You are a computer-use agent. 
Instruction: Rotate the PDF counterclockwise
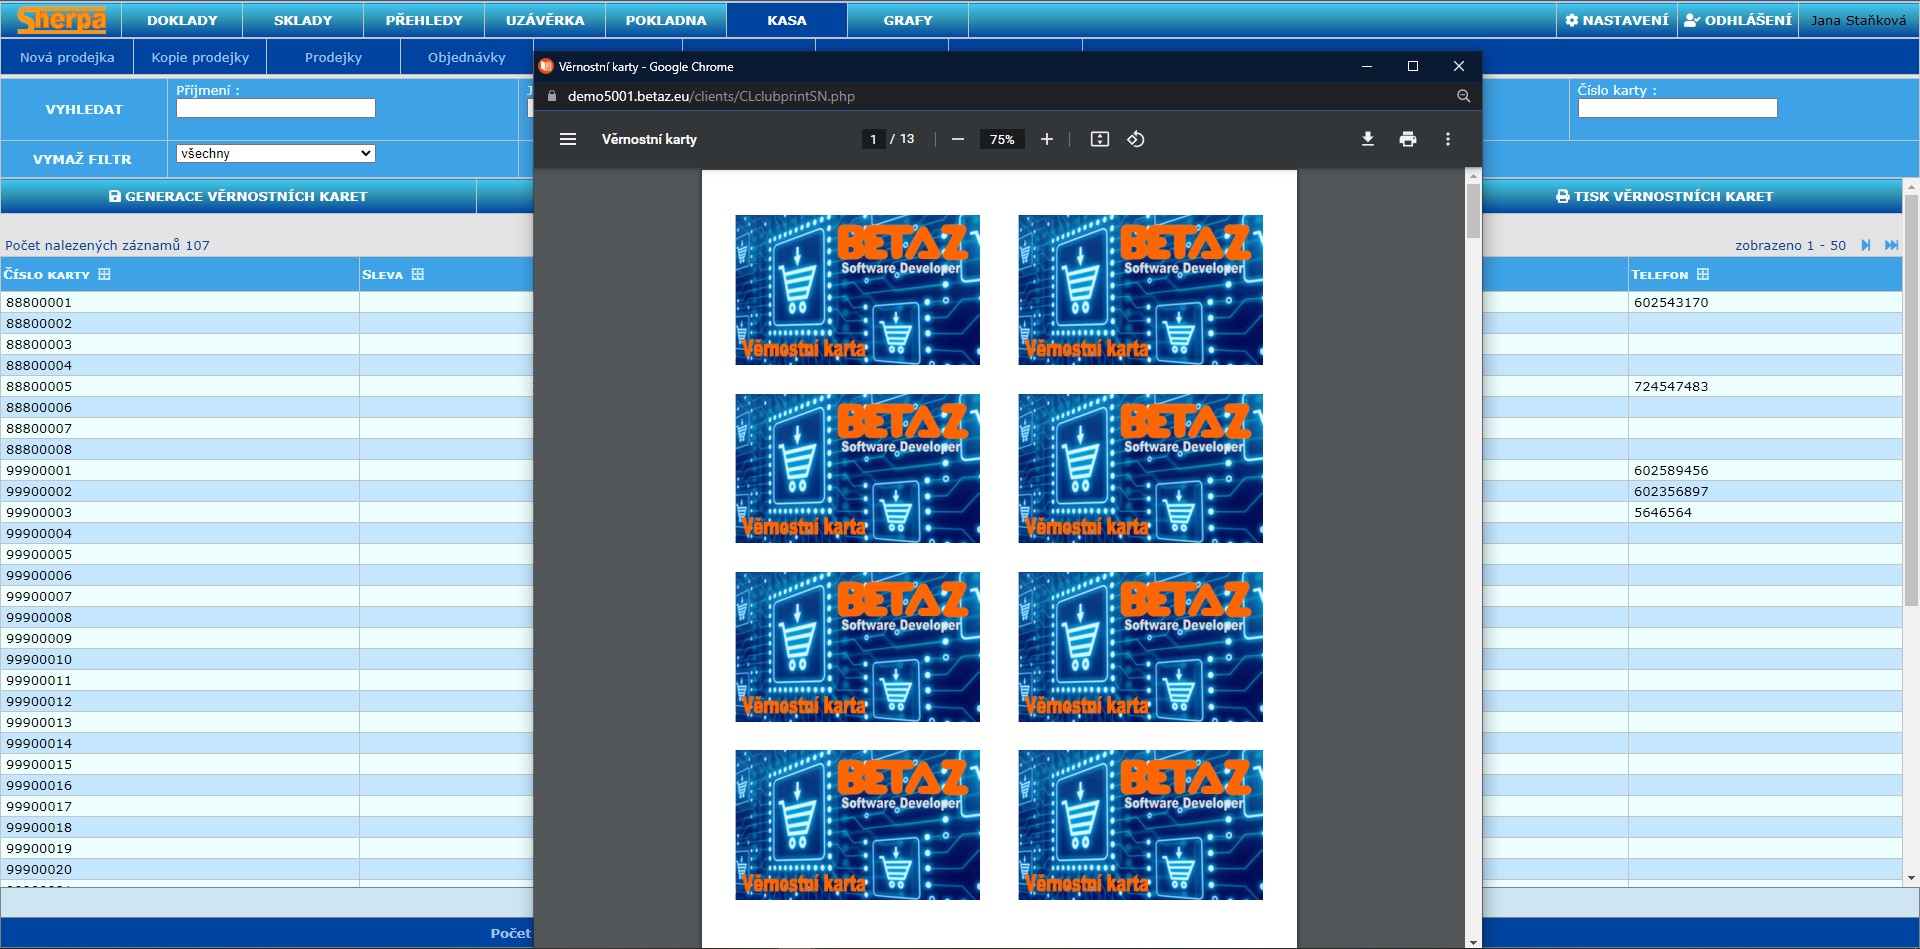(1136, 139)
